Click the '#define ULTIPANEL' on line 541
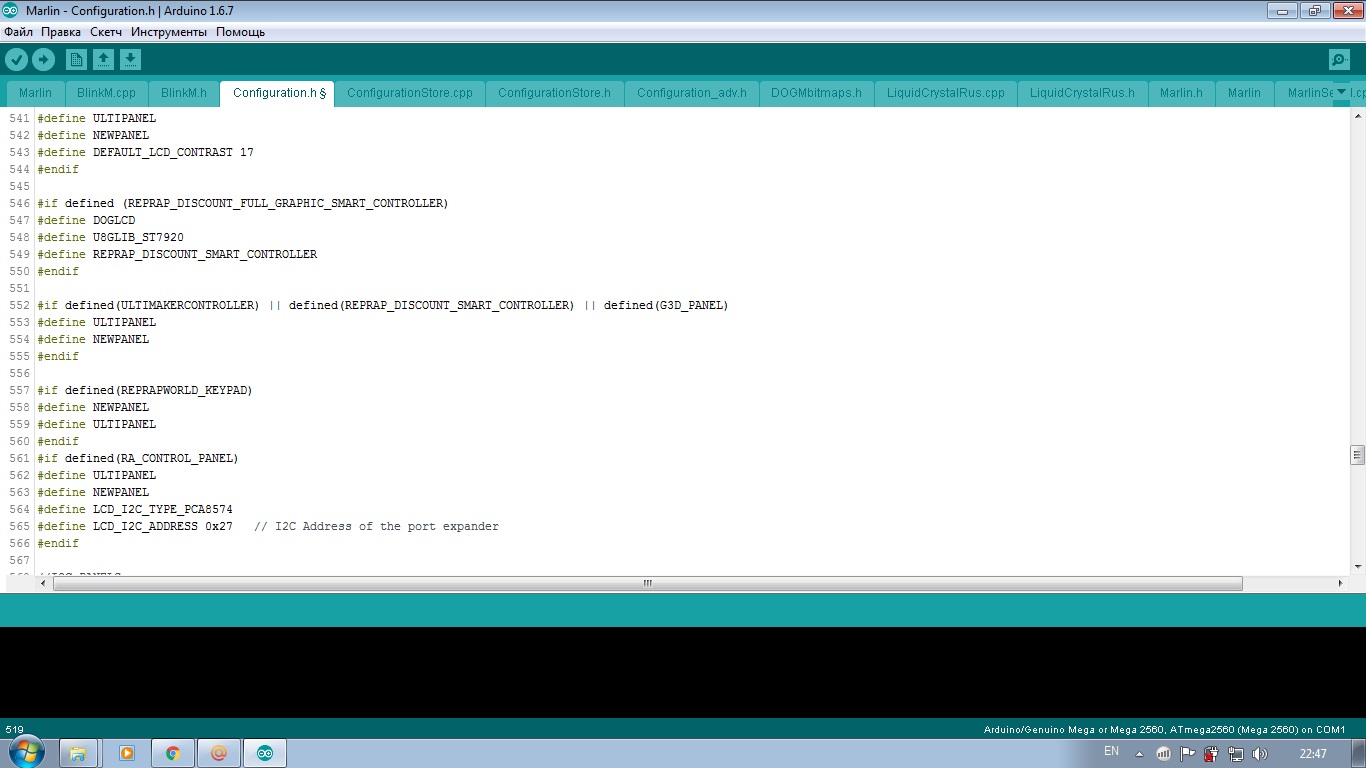 96,118
